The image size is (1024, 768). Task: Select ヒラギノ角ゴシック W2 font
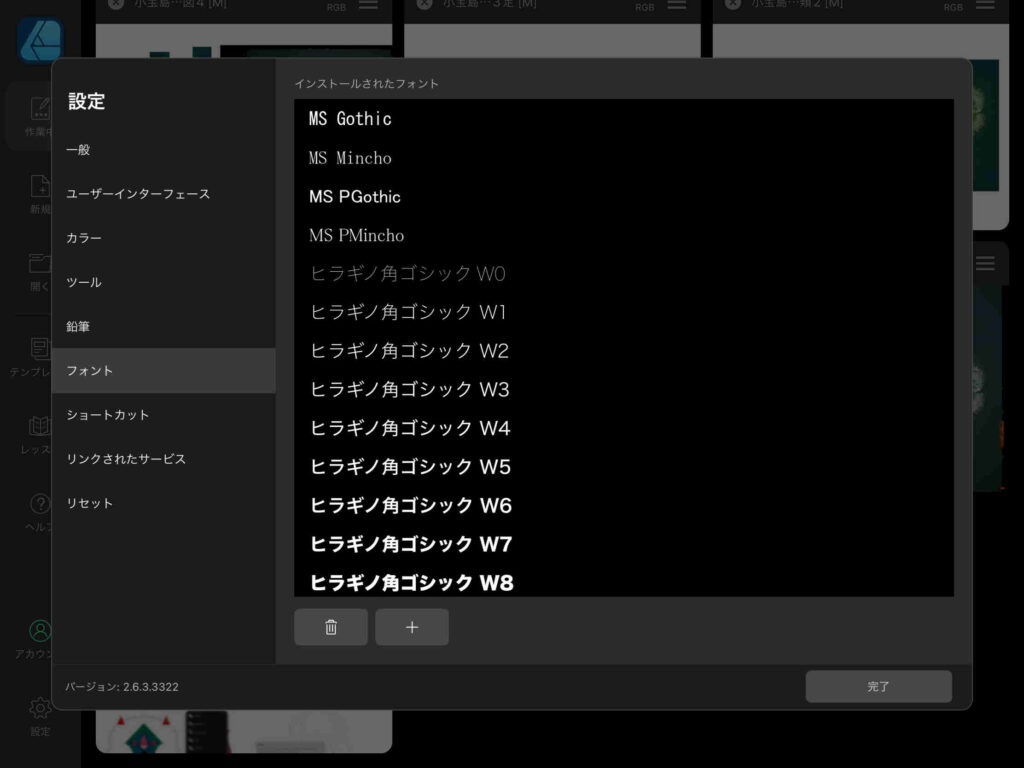[x=624, y=351]
